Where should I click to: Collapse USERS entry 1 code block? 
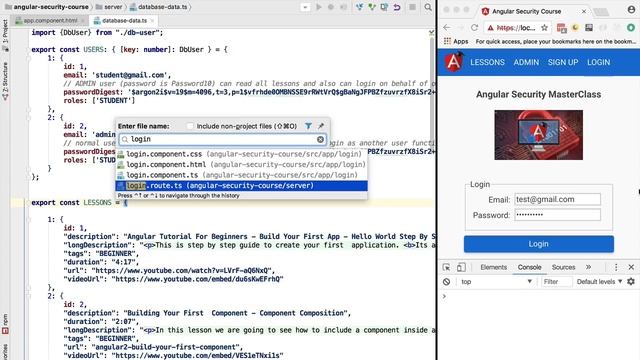tap(29, 58)
